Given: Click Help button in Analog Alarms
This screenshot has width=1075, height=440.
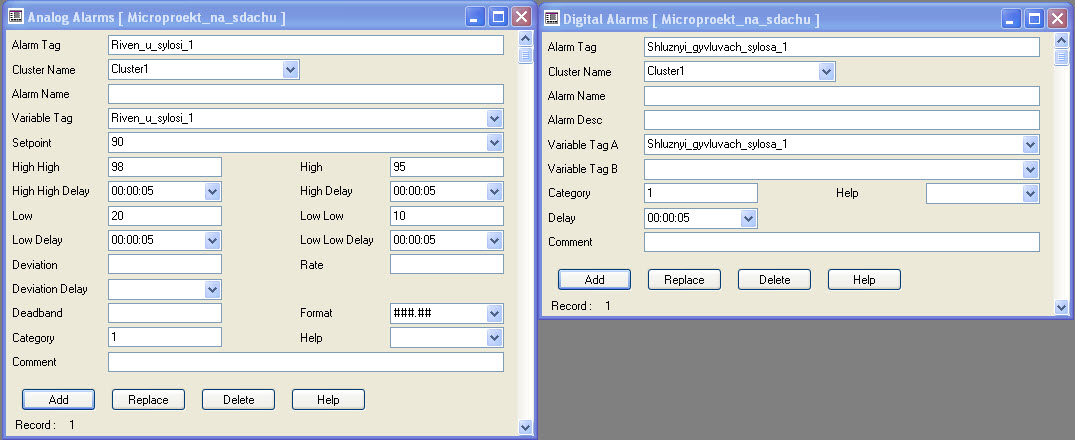Looking at the screenshot, I should (328, 400).
